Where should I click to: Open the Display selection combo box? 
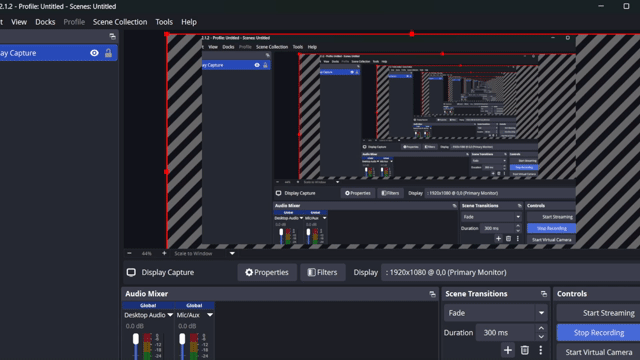pyautogui.click(x=510, y=272)
